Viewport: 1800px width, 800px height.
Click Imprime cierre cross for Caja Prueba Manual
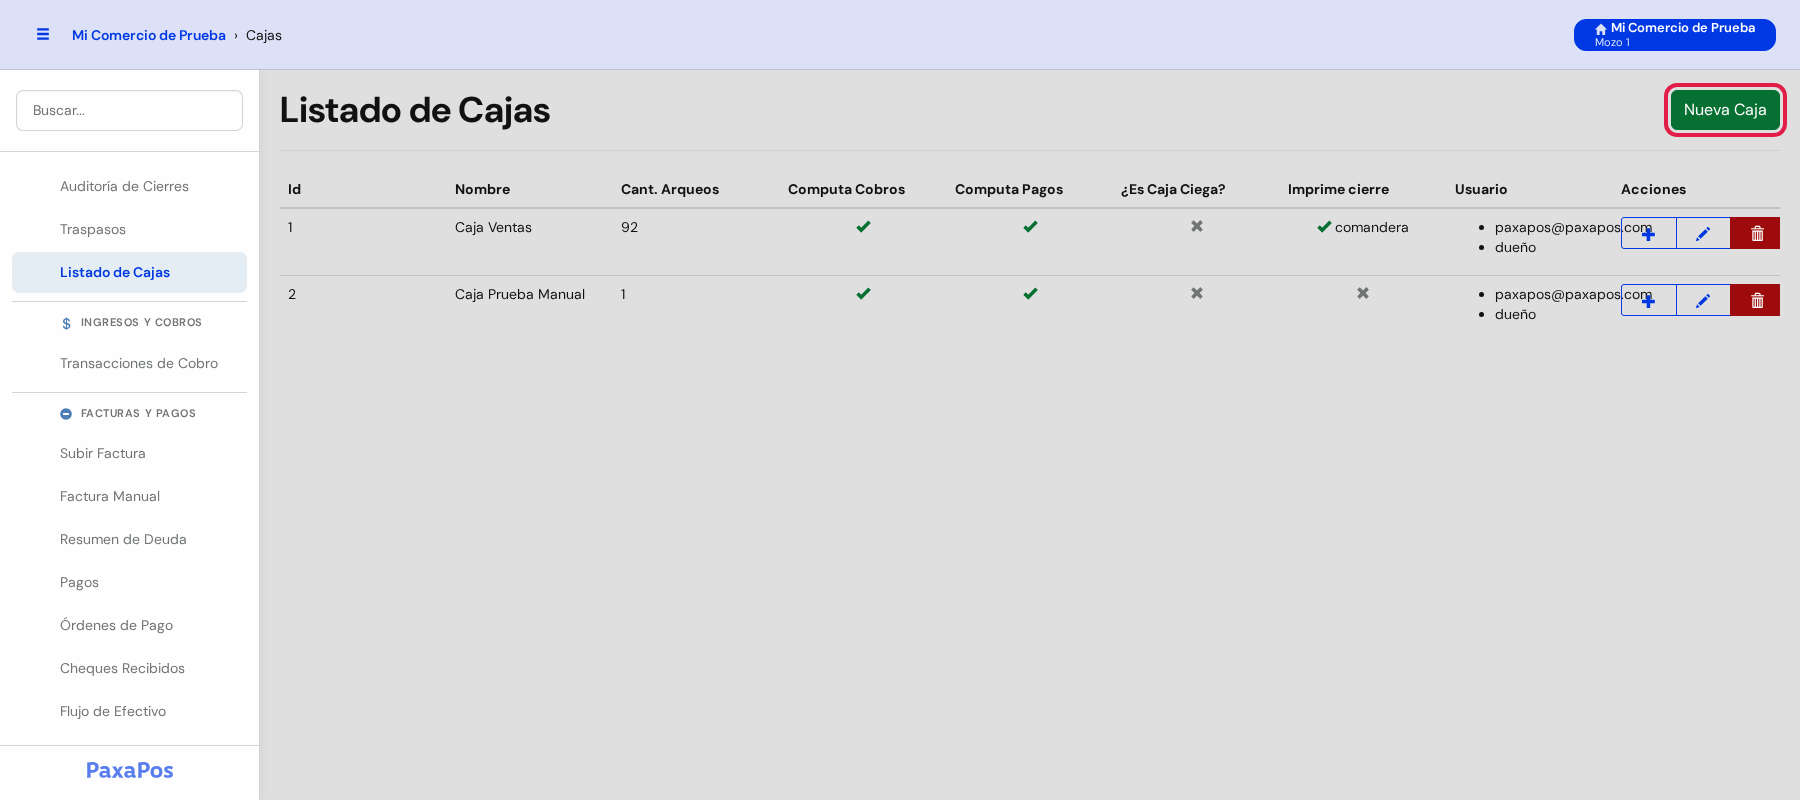(1363, 294)
